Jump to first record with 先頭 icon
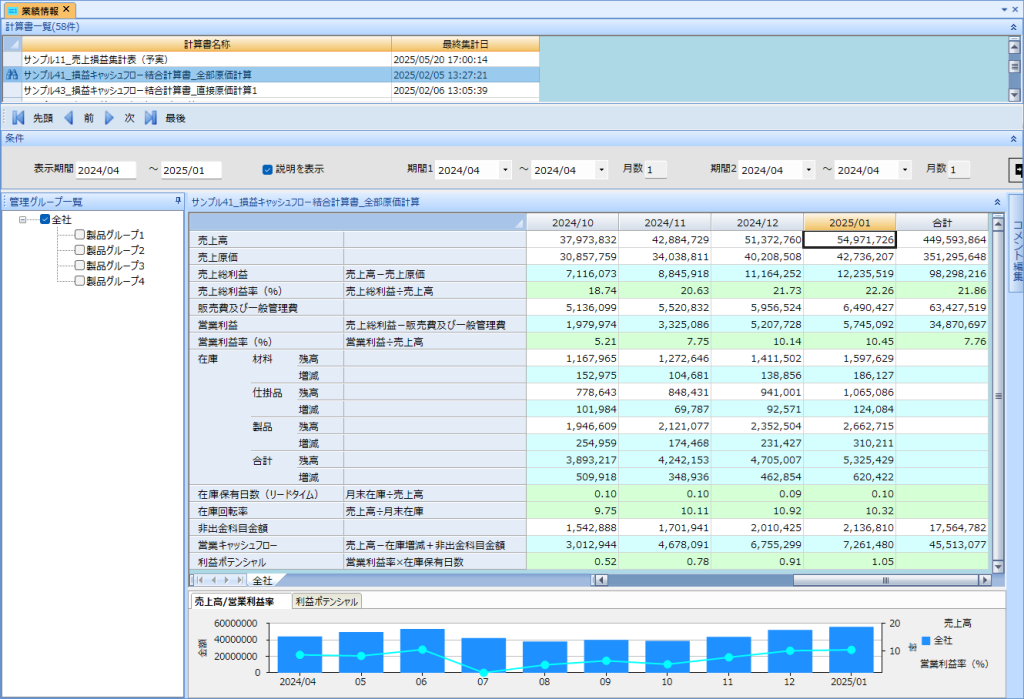Viewport: 1024px width, 699px height. (x=18, y=118)
